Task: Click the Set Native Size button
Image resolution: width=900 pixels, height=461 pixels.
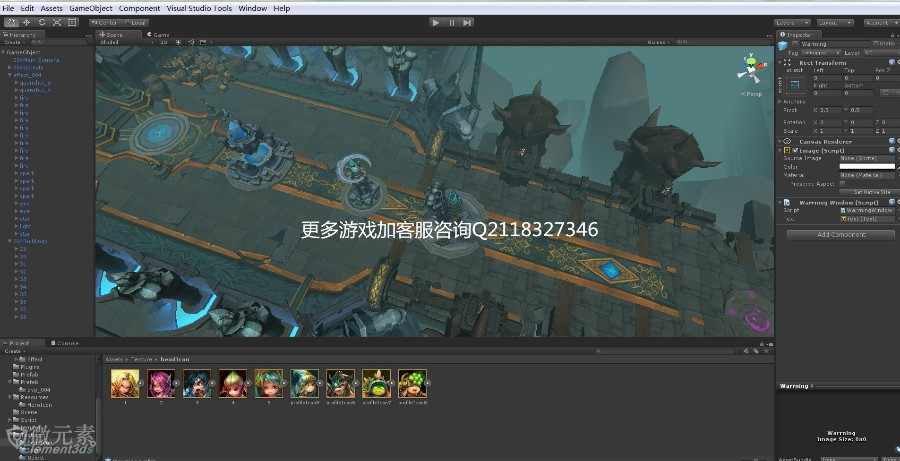Action: [871, 192]
